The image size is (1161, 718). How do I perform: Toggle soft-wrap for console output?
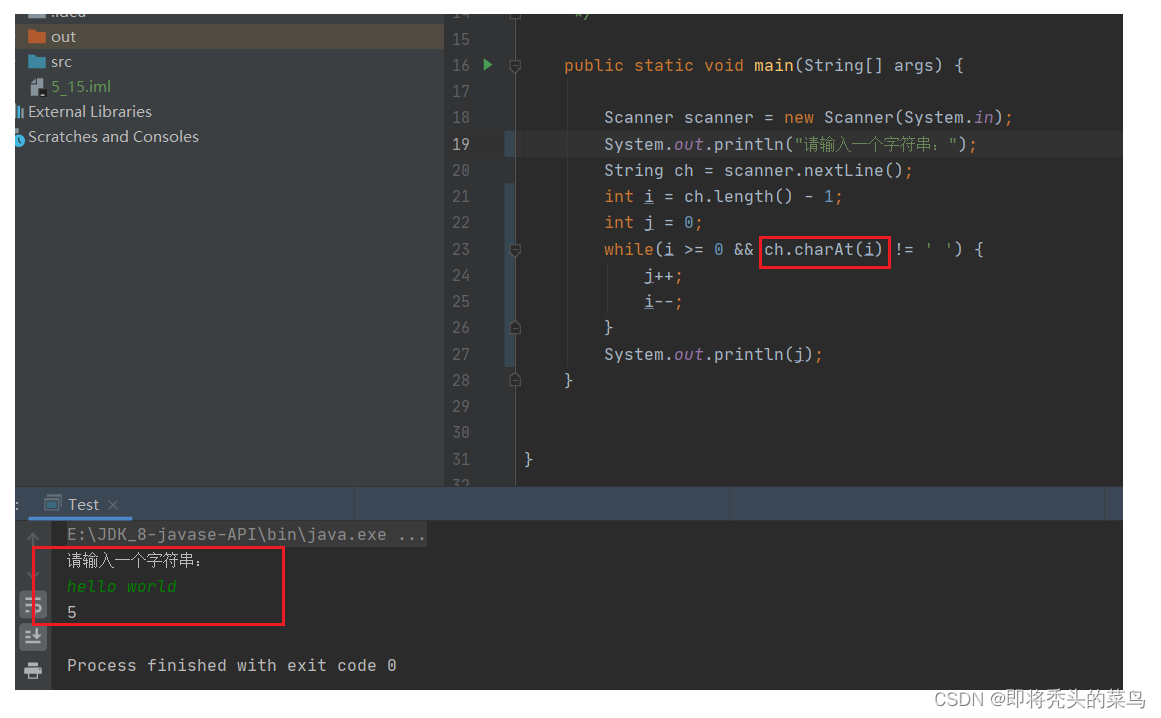[33, 604]
